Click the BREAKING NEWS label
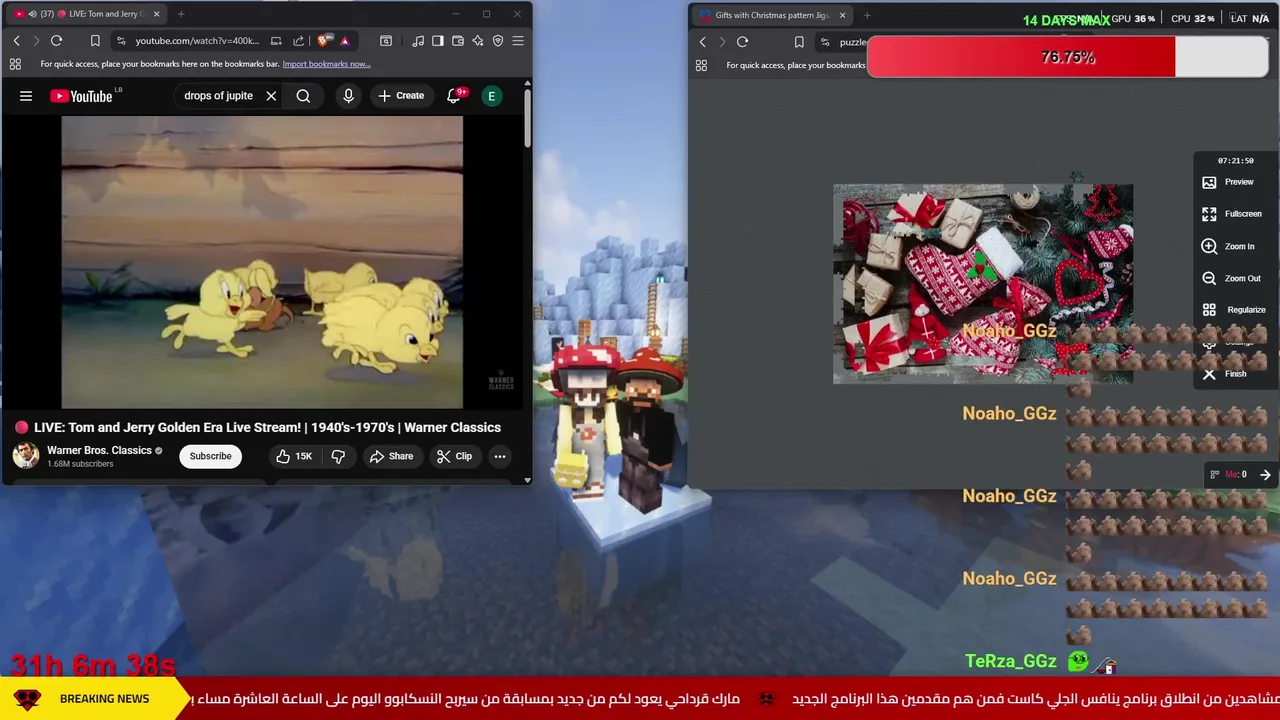Screen dimensions: 1280x720 [104, 699]
